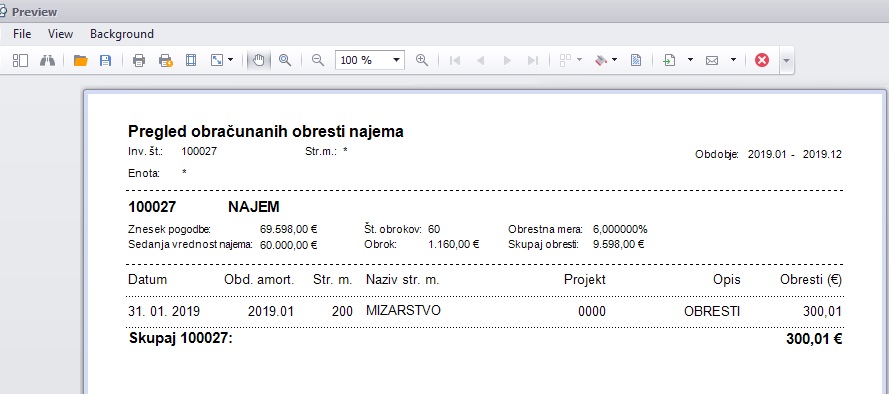Click the Quick Print icon

click(166, 60)
